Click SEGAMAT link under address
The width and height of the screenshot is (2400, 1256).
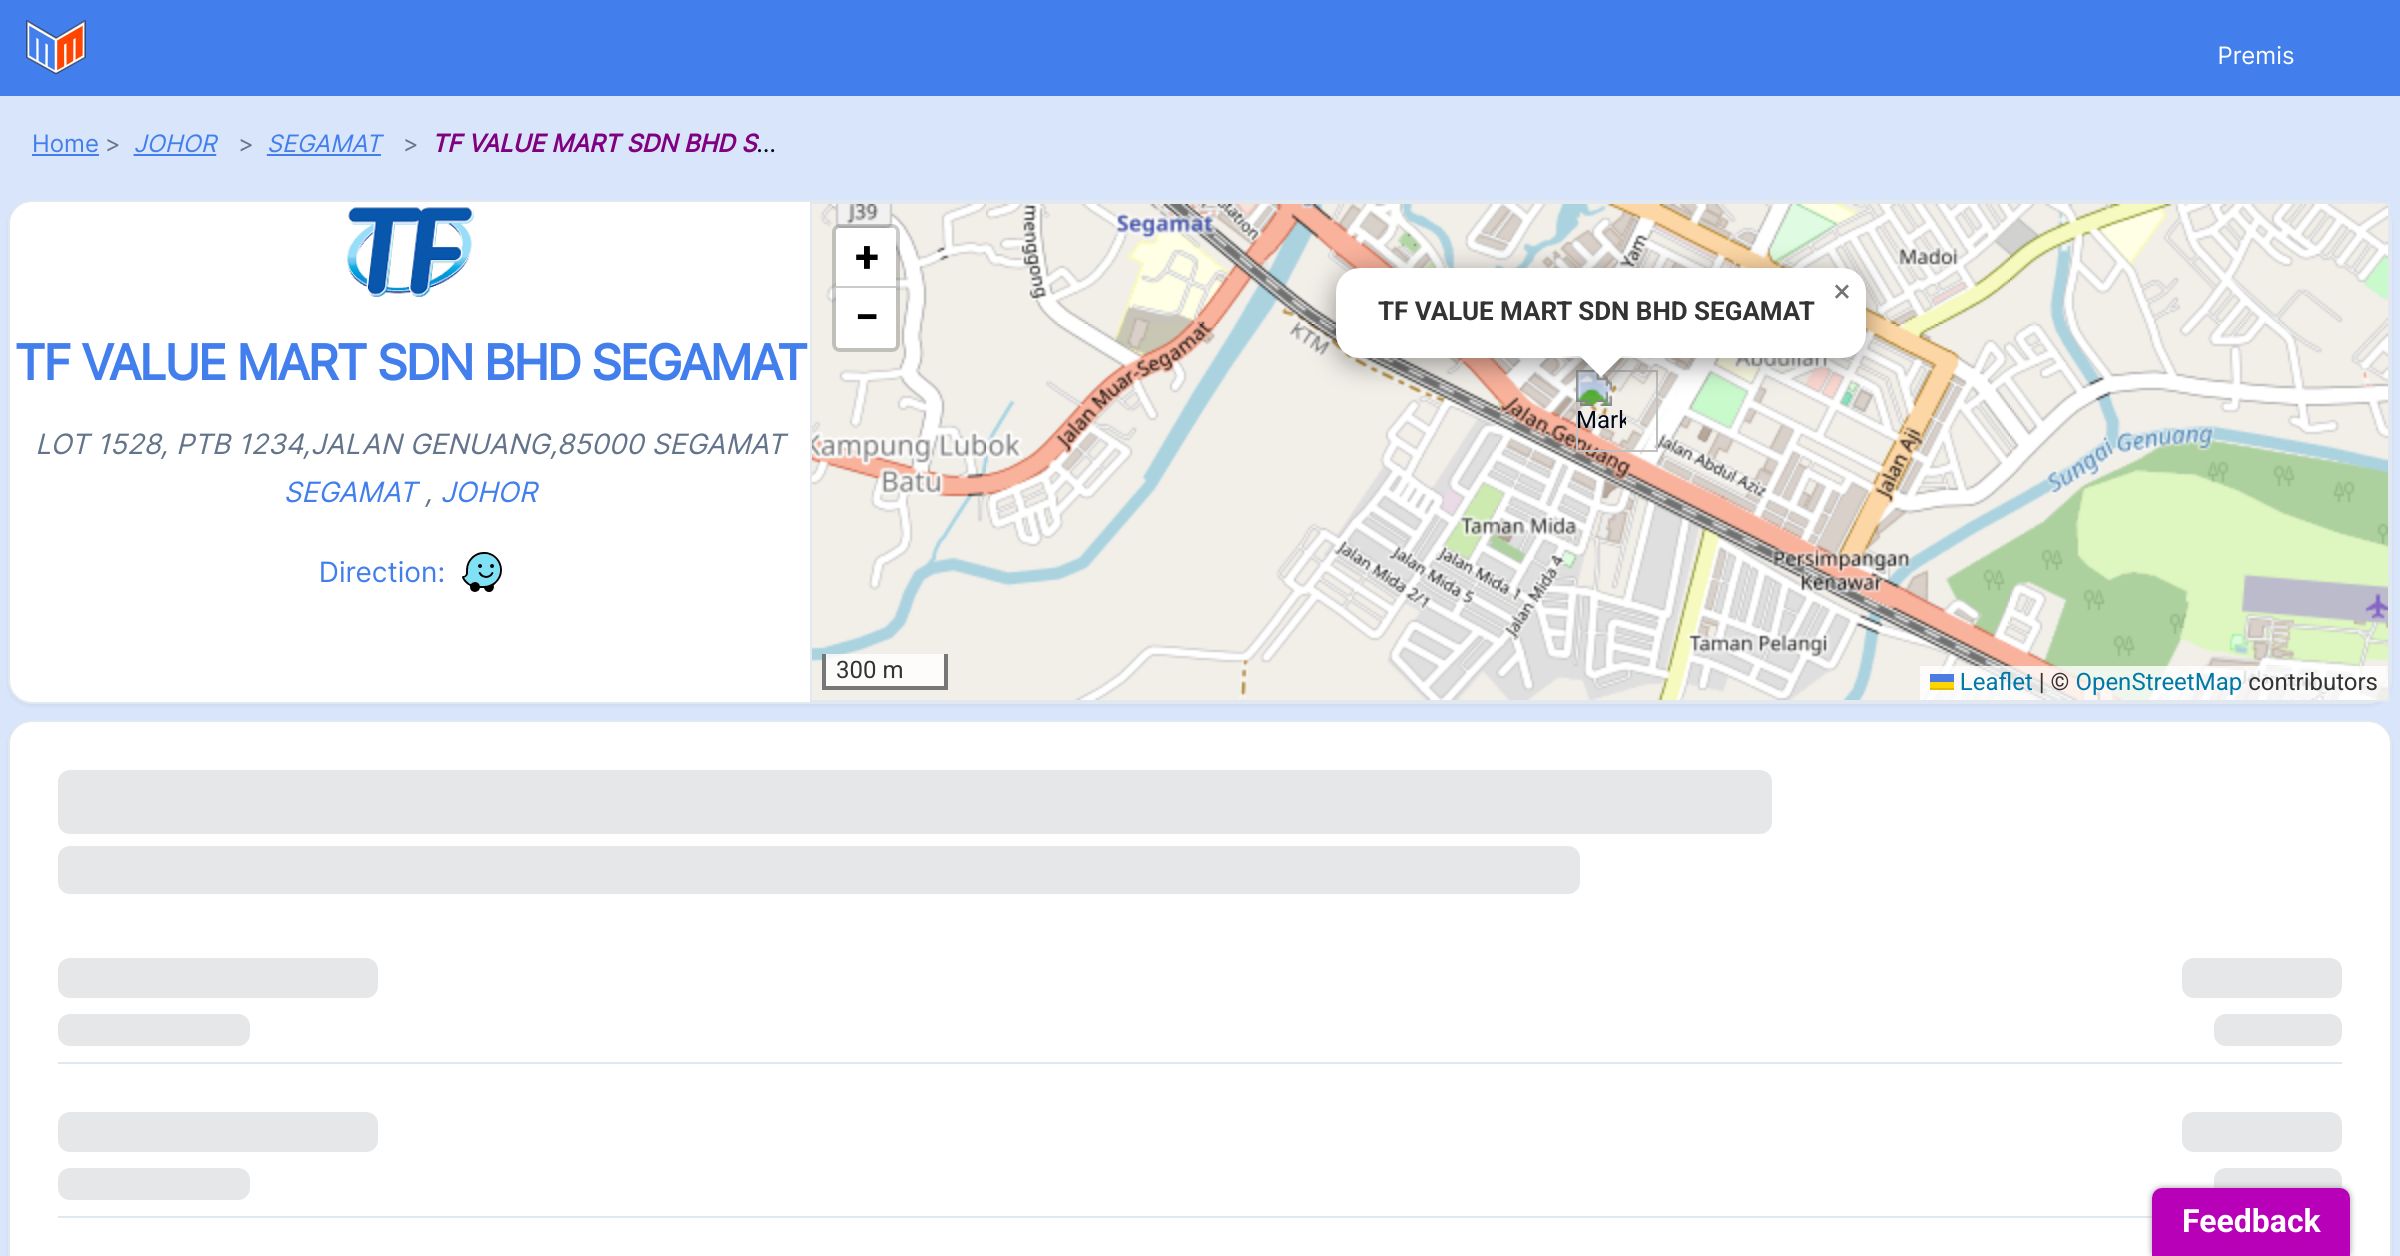[x=351, y=493]
